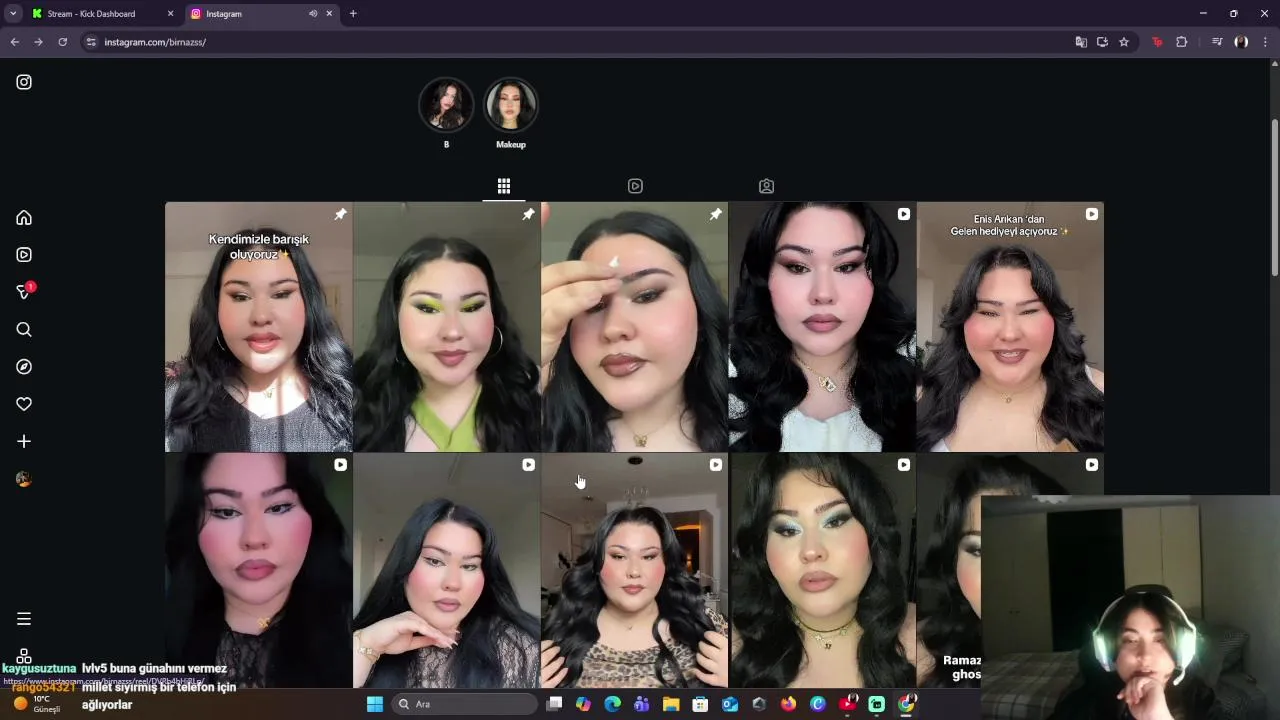
Task: Open Instagram Search in the sidebar
Action: coord(24,330)
